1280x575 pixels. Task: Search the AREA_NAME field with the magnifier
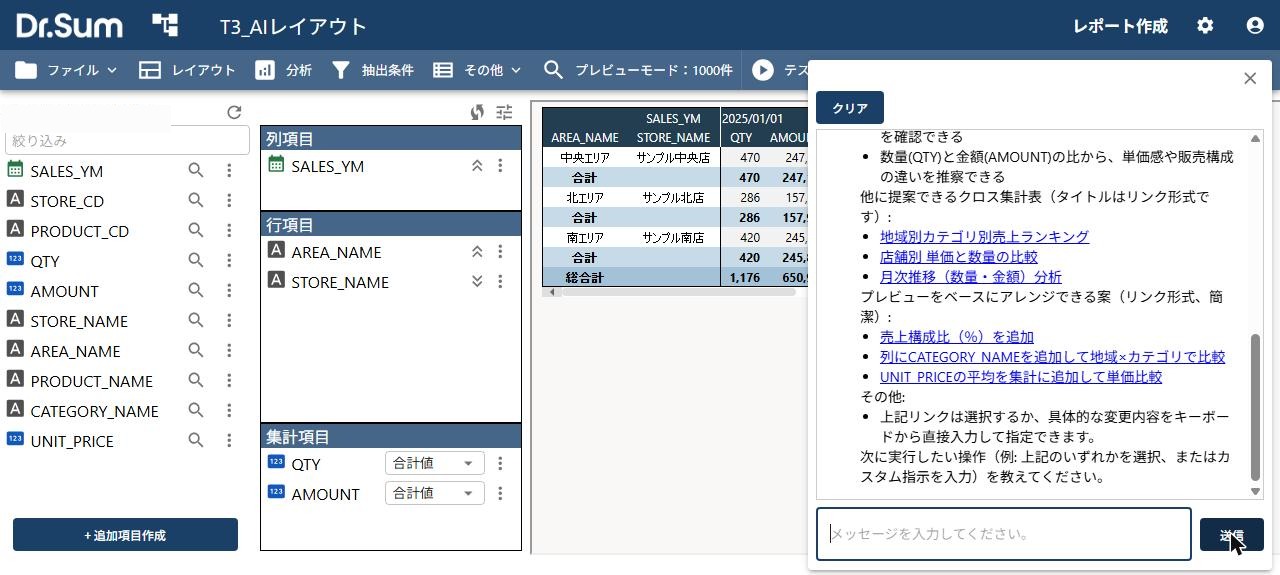click(x=196, y=351)
